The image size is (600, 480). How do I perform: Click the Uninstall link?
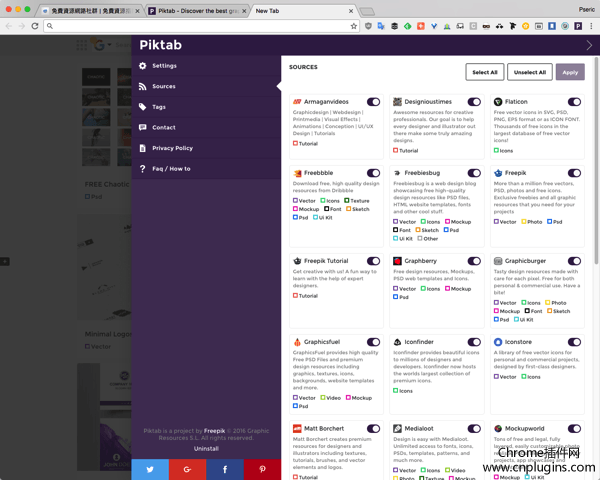click(x=206, y=449)
